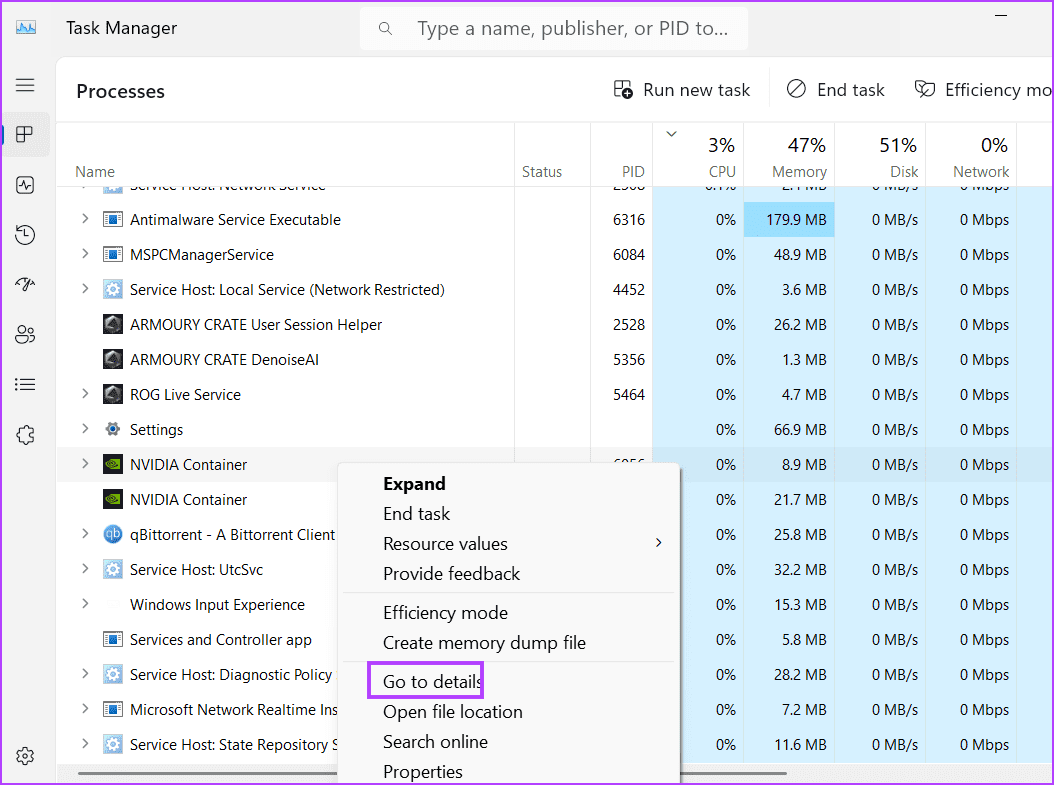Sort by Disk column header
This screenshot has height=785, width=1054.
[x=881, y=155]
